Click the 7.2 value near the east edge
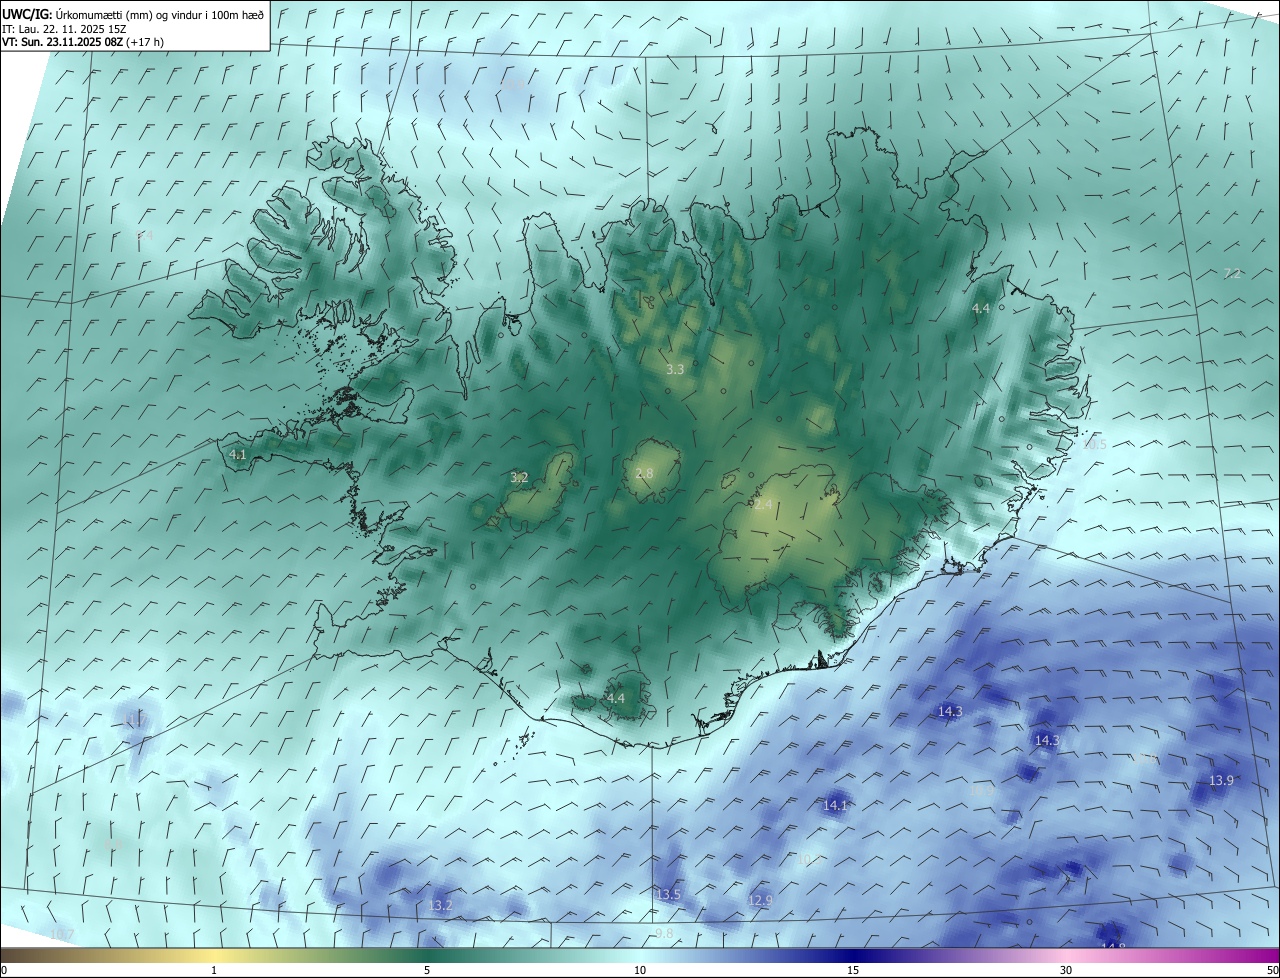 [1233, 274]
